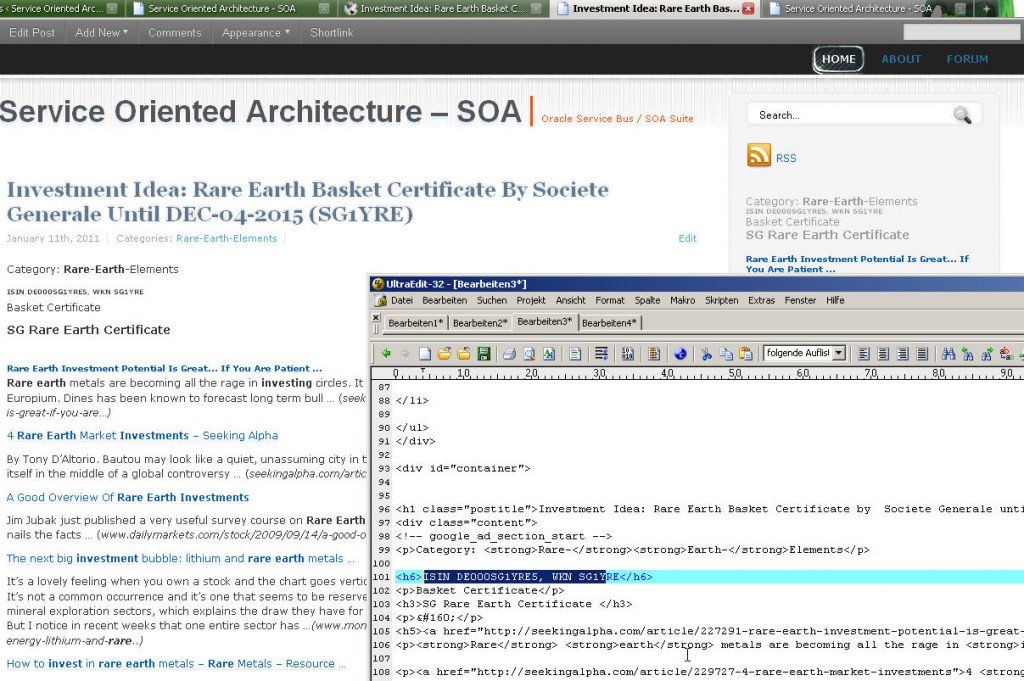The width and height of the screenshot is (1024, 681).
Task: Center align text in UltraEdit toolbar
Action: click(883, 353)
